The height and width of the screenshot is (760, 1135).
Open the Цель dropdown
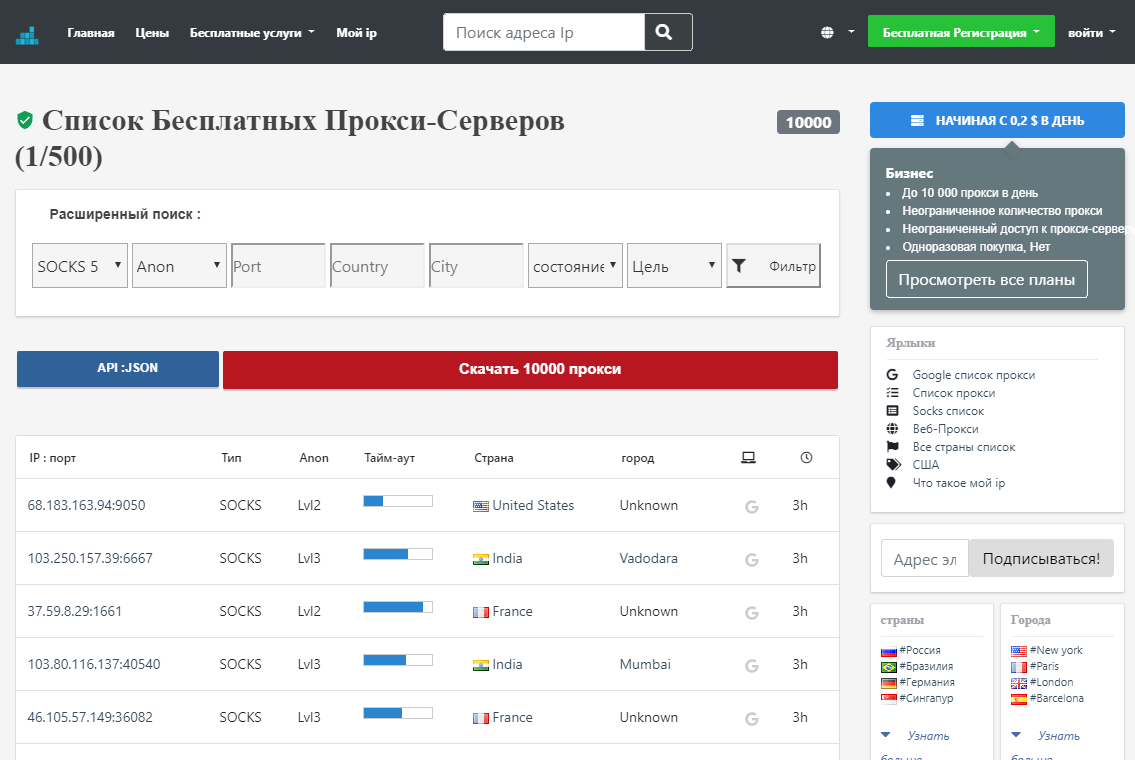tap(674, 266)
